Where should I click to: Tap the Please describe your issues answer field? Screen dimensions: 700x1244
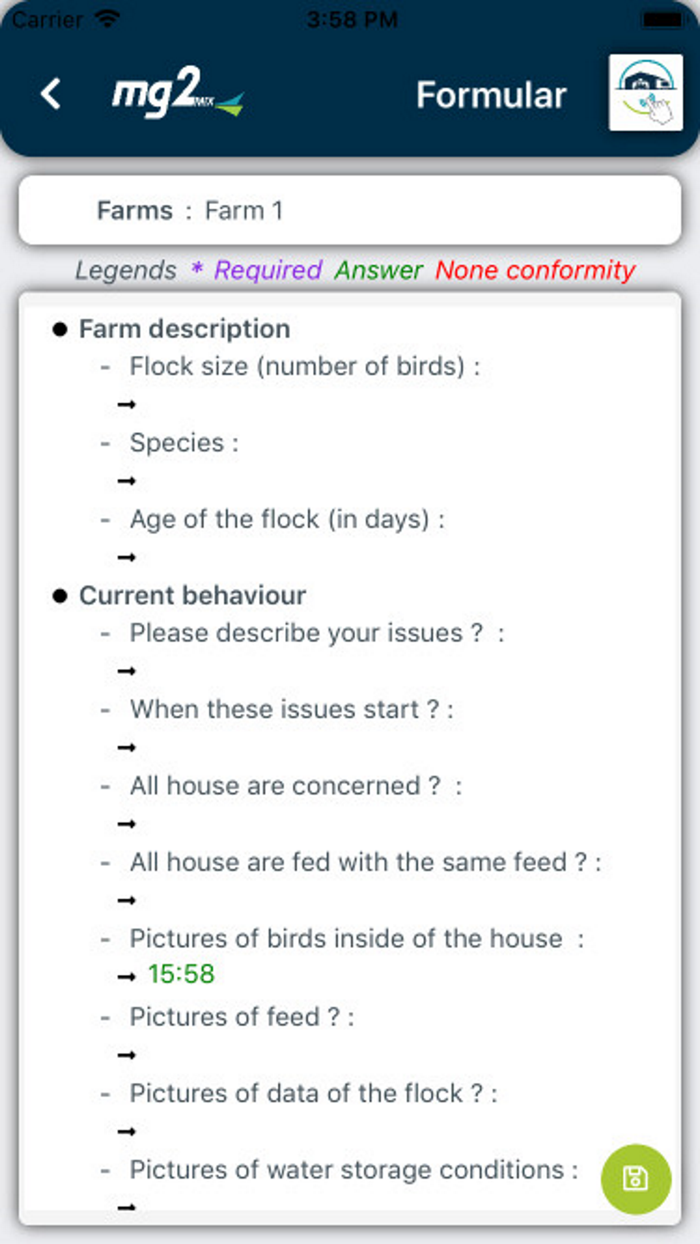click(x=128, y=671)
